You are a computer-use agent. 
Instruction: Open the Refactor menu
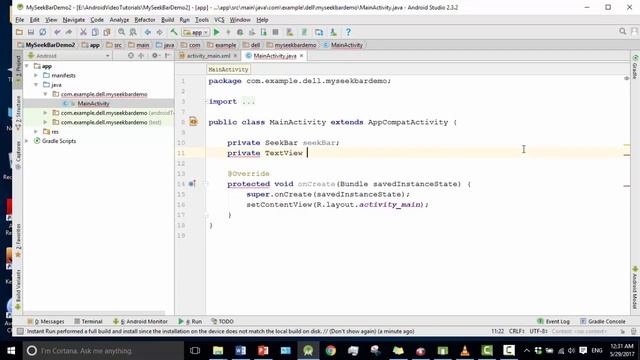(x=145, y=20)
